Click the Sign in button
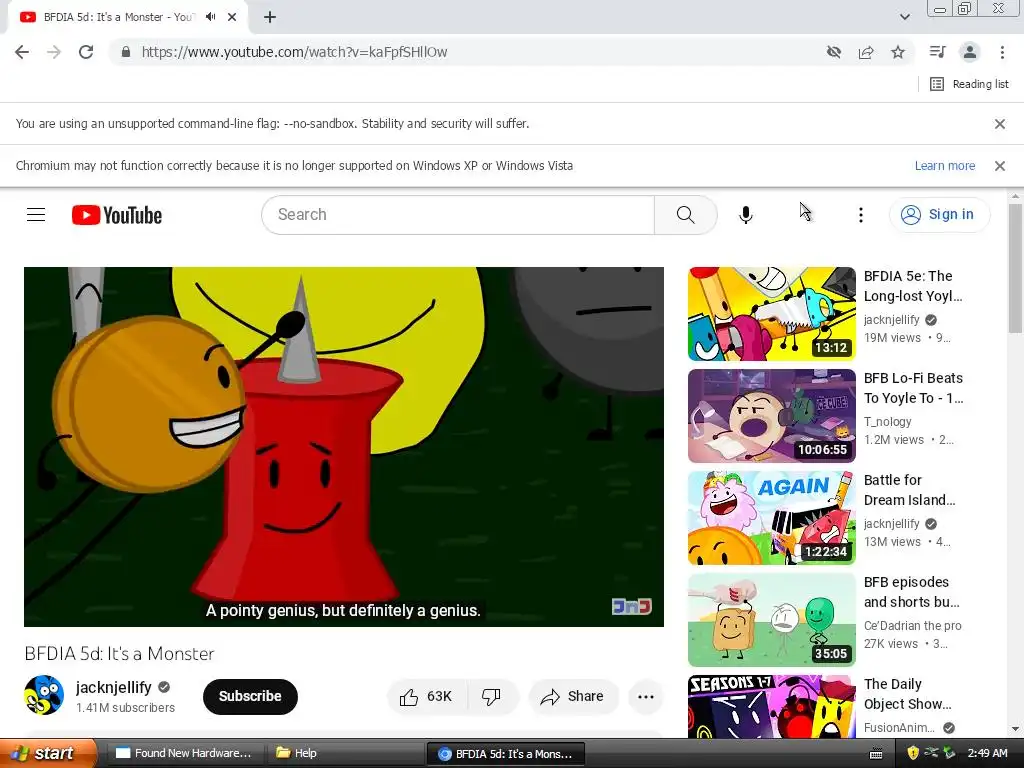 click(939, 215)
